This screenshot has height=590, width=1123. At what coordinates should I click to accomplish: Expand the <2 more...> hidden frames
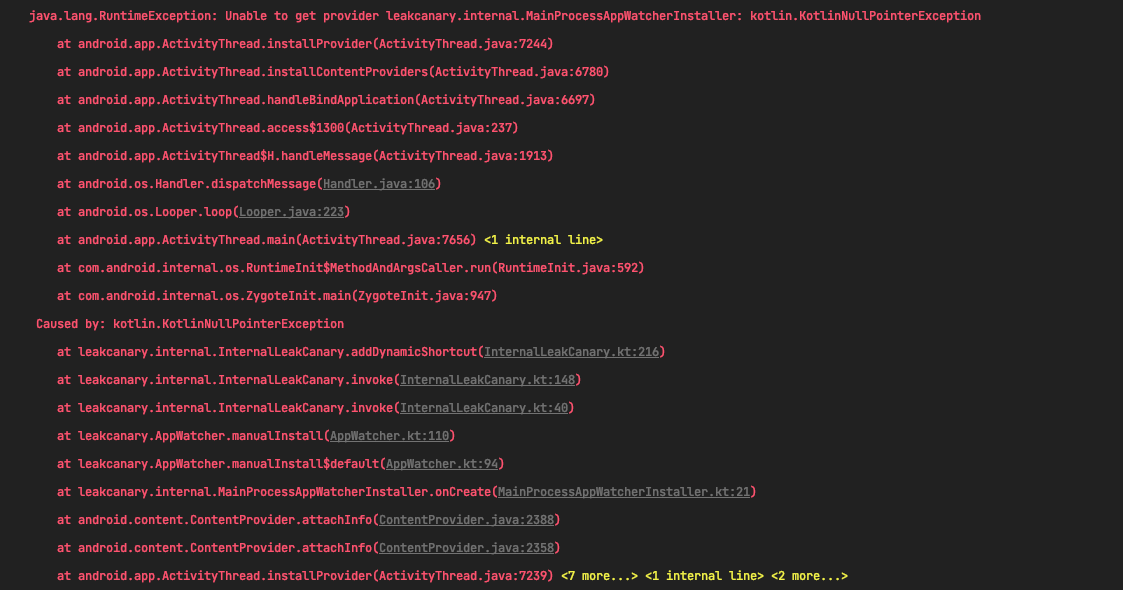808,575
